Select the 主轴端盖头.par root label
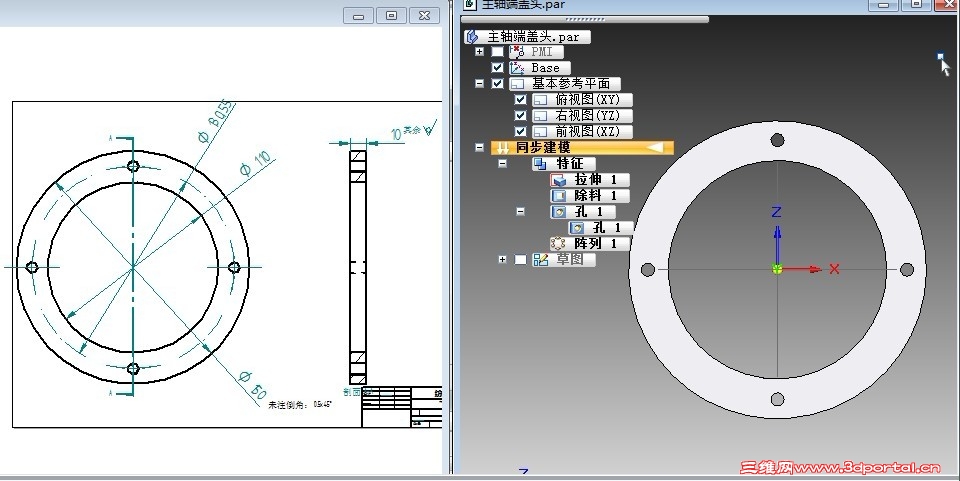This screenshot has width=960, height=481. (x=533, y=37)
